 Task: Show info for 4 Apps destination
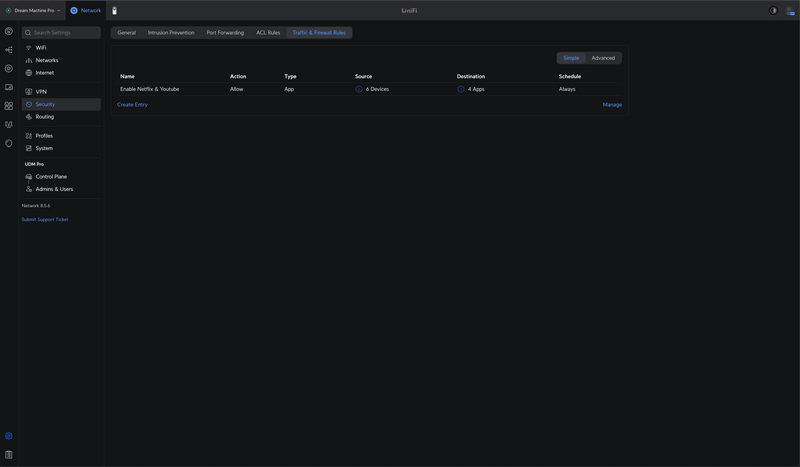tap(461, 89)
